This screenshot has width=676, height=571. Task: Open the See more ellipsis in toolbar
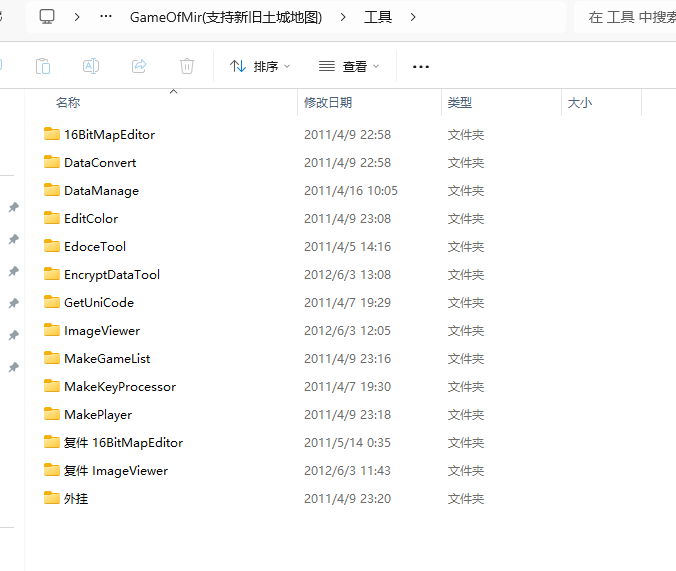(421, 67)
